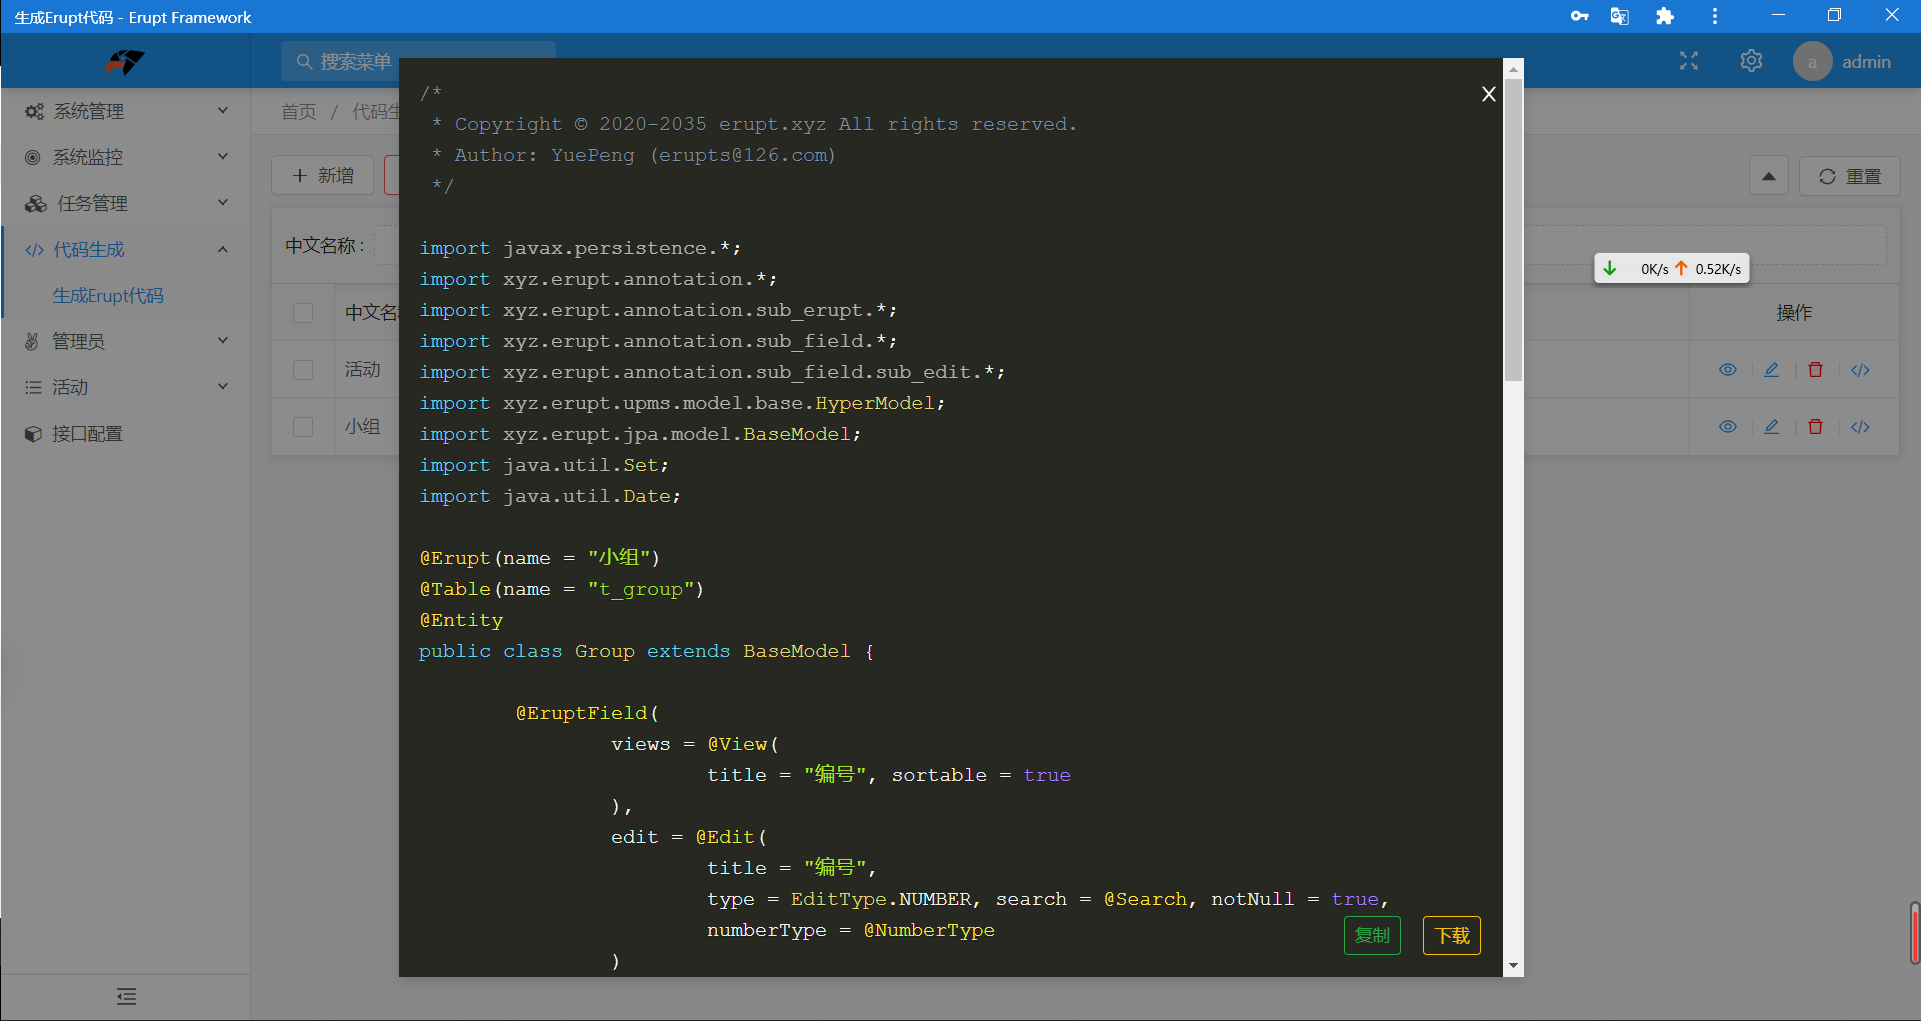Click the 代码生成 code icon
The width and height of the screenshot is (1921, 1021).
point(34,250)
